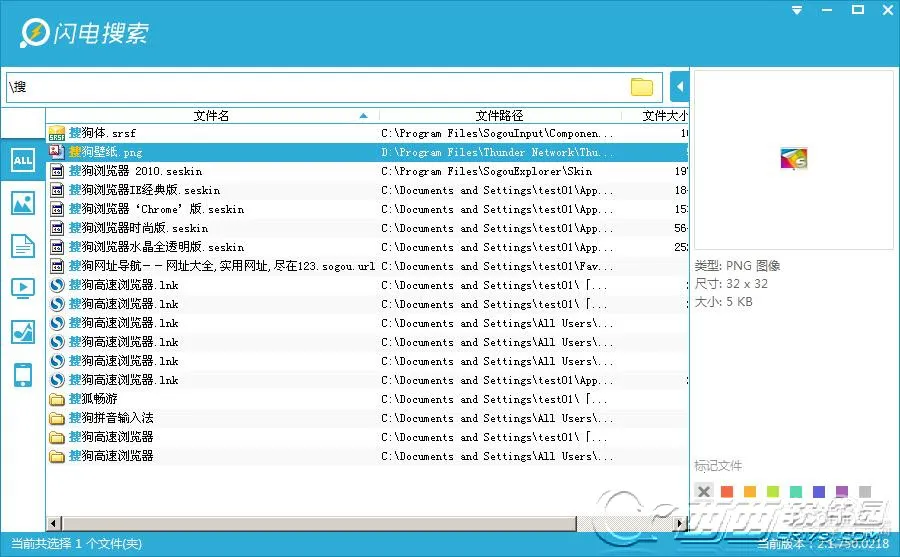Image resolution: width=900 pixels, height=557 pixels.
Task: Clear file mark with the gray X
Action: (704, 491)
